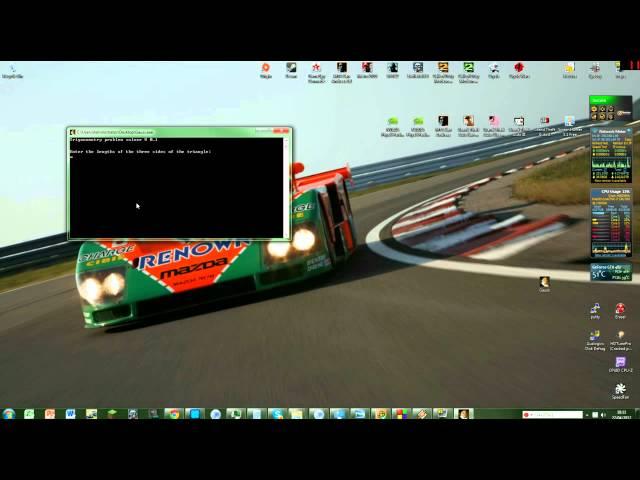
Task: Select the red star desktop icon
Action: [x=316, y=73]
